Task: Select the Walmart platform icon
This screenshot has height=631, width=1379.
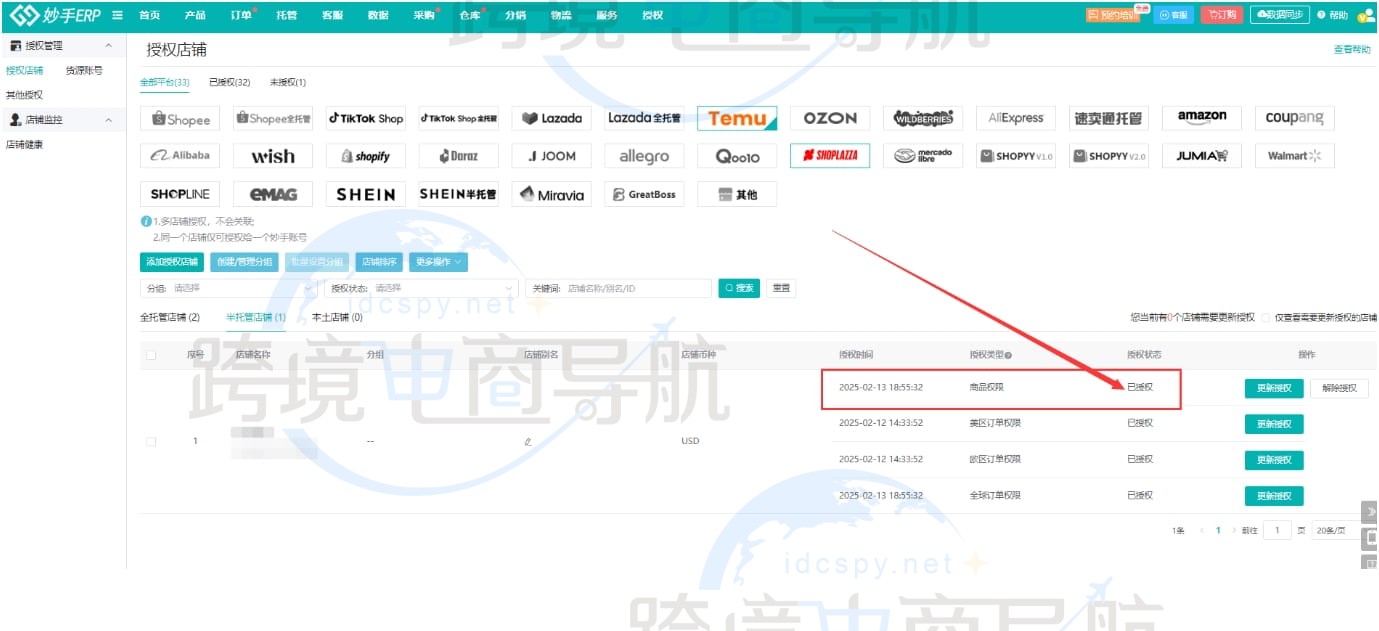Action: (1294, 155)
